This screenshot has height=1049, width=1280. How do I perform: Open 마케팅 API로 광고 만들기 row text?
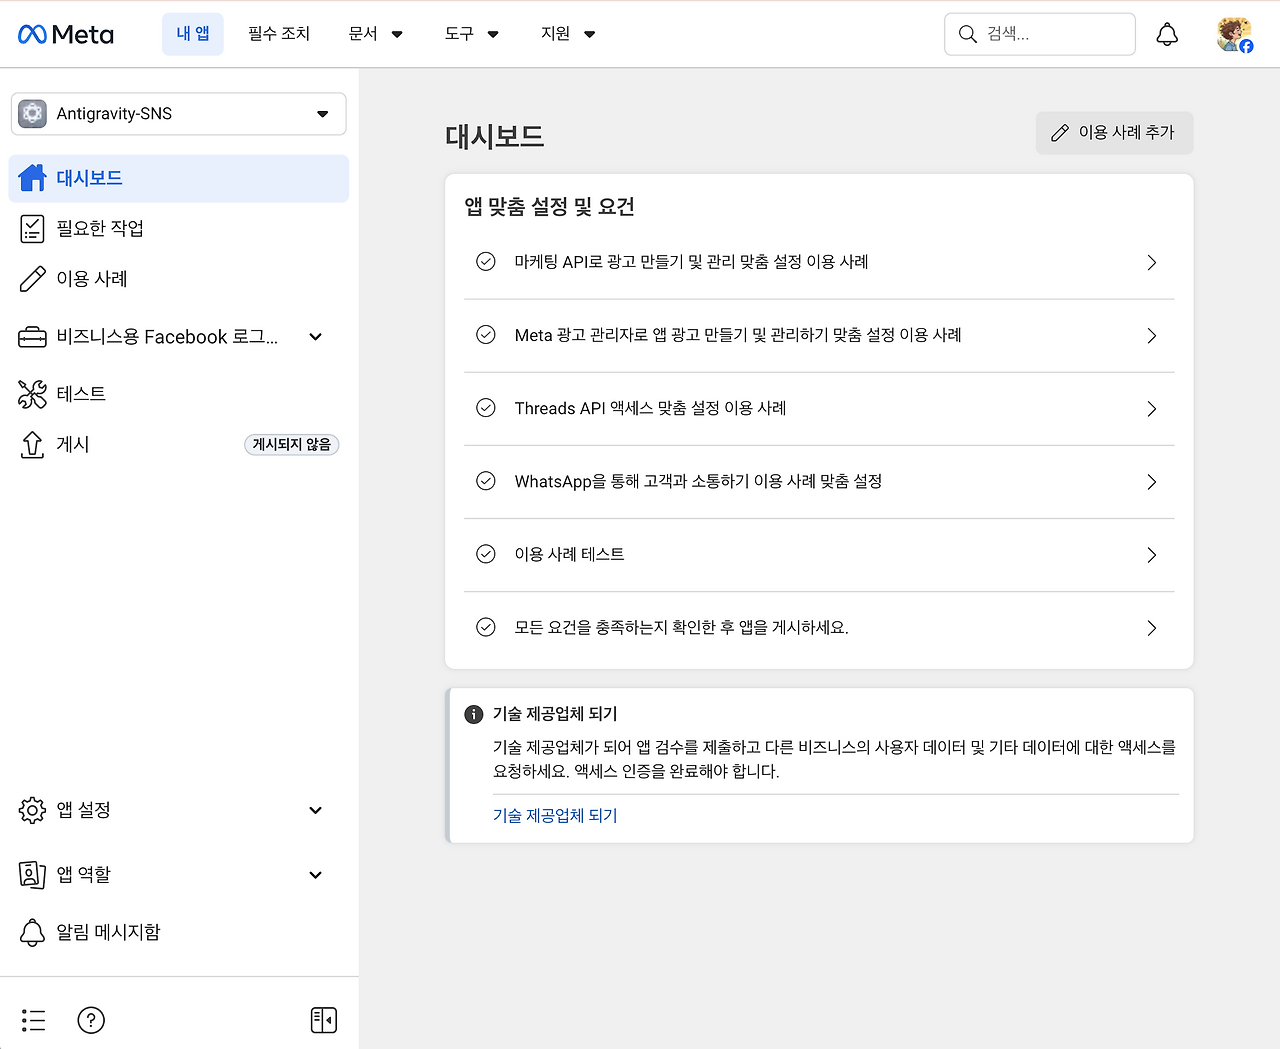pos(692,262)
